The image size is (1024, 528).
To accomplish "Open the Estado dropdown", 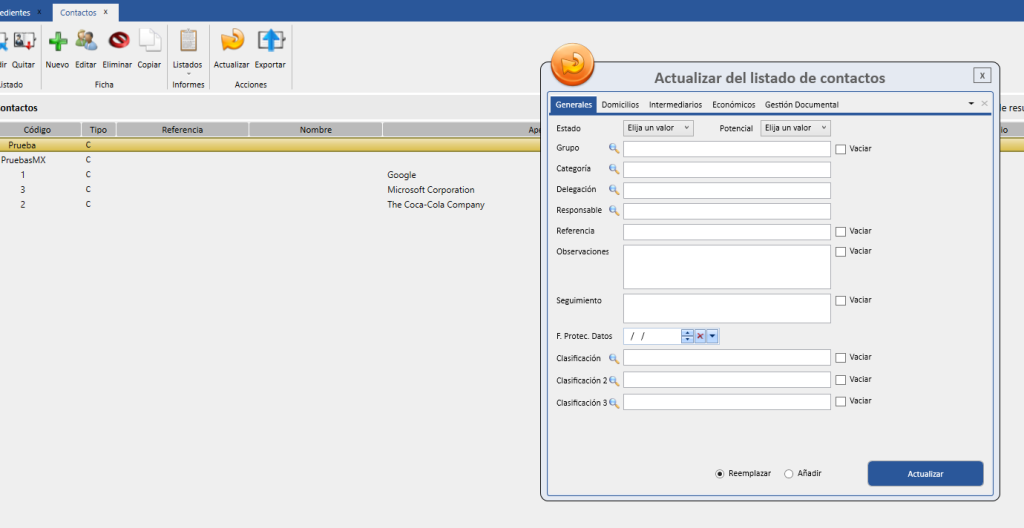I will [x=658, y=128].
